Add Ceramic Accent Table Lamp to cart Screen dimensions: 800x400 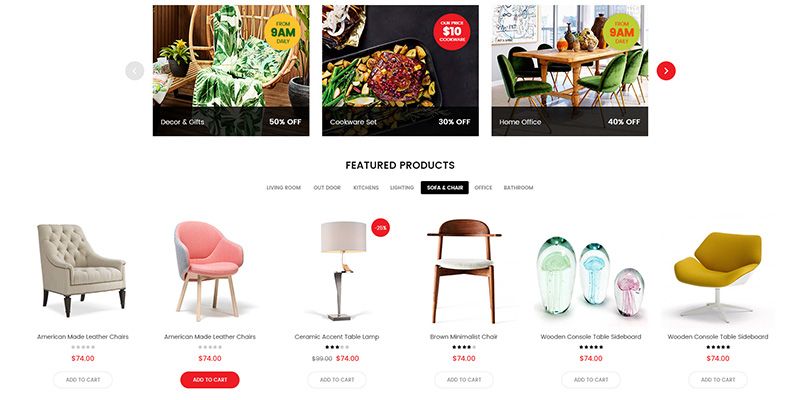(x=337, y=380)
